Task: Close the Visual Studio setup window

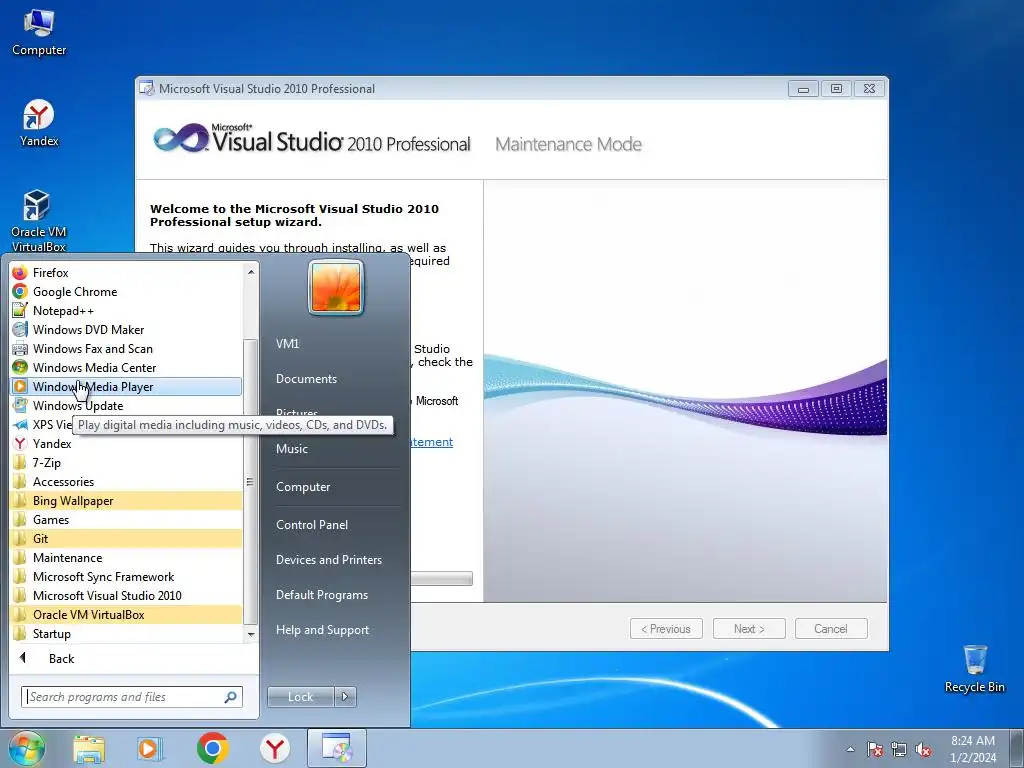Action: tap(869, 89)
